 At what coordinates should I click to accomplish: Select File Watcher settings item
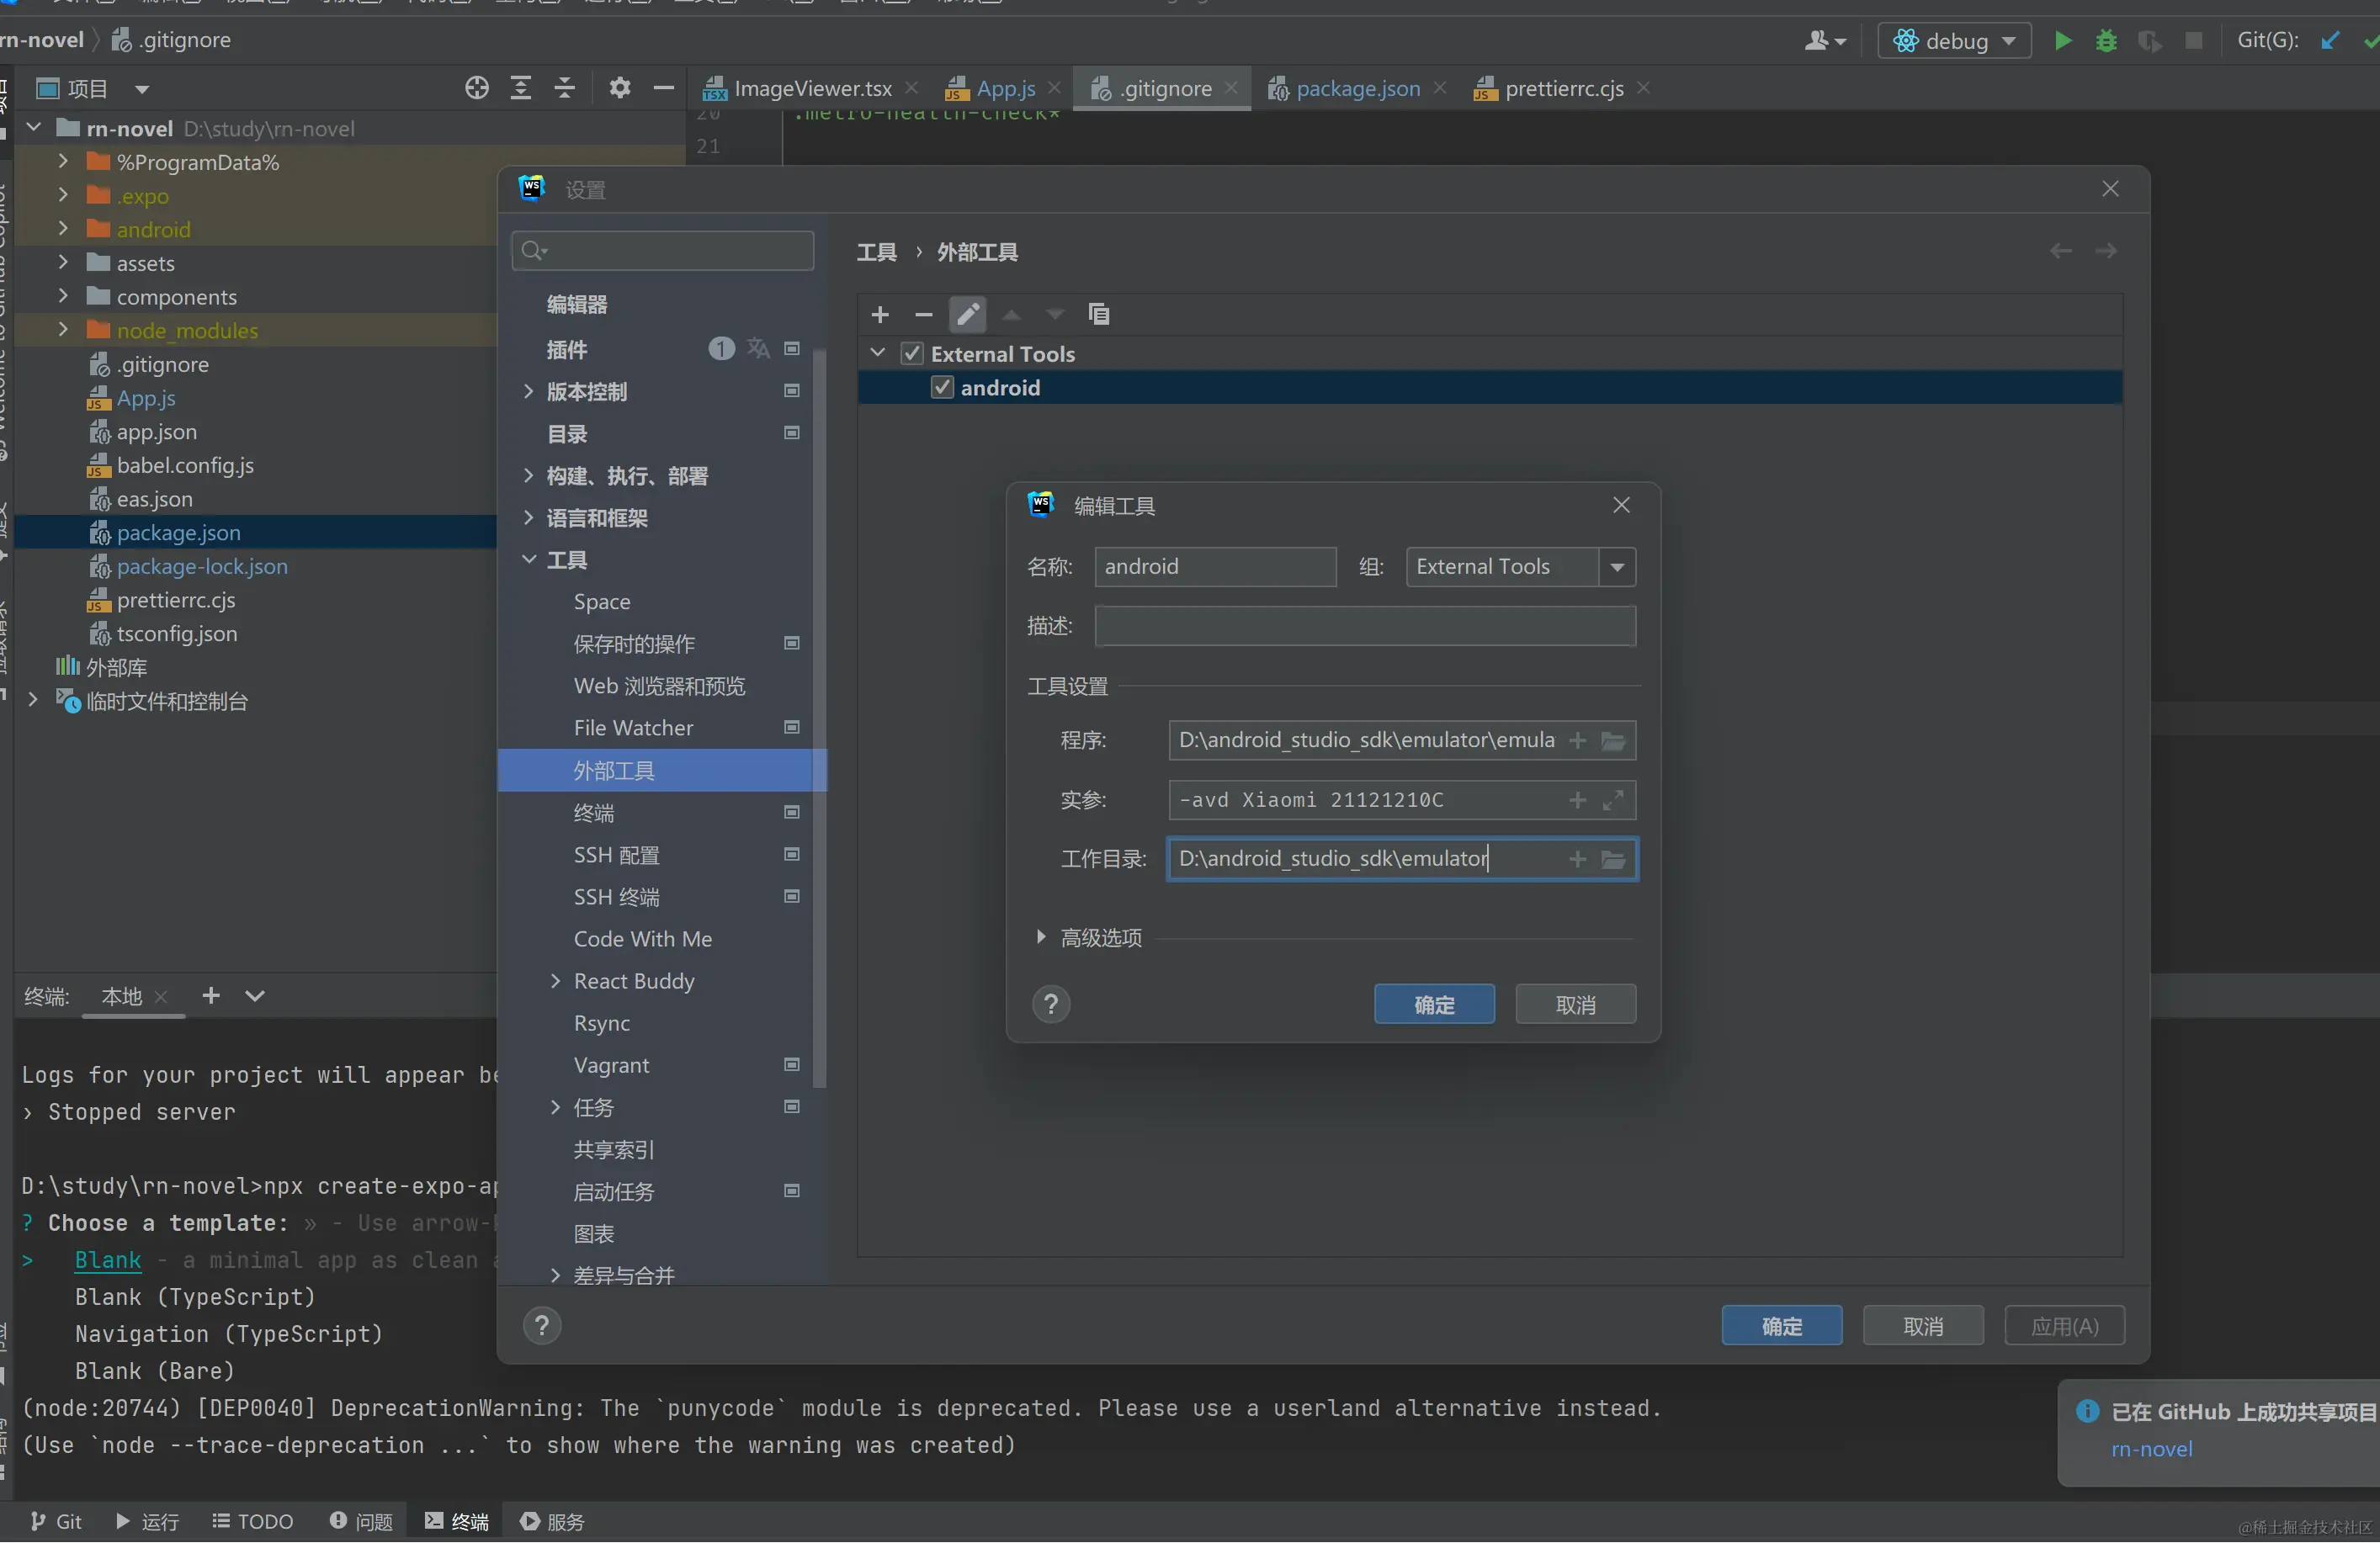pos(633,728)
